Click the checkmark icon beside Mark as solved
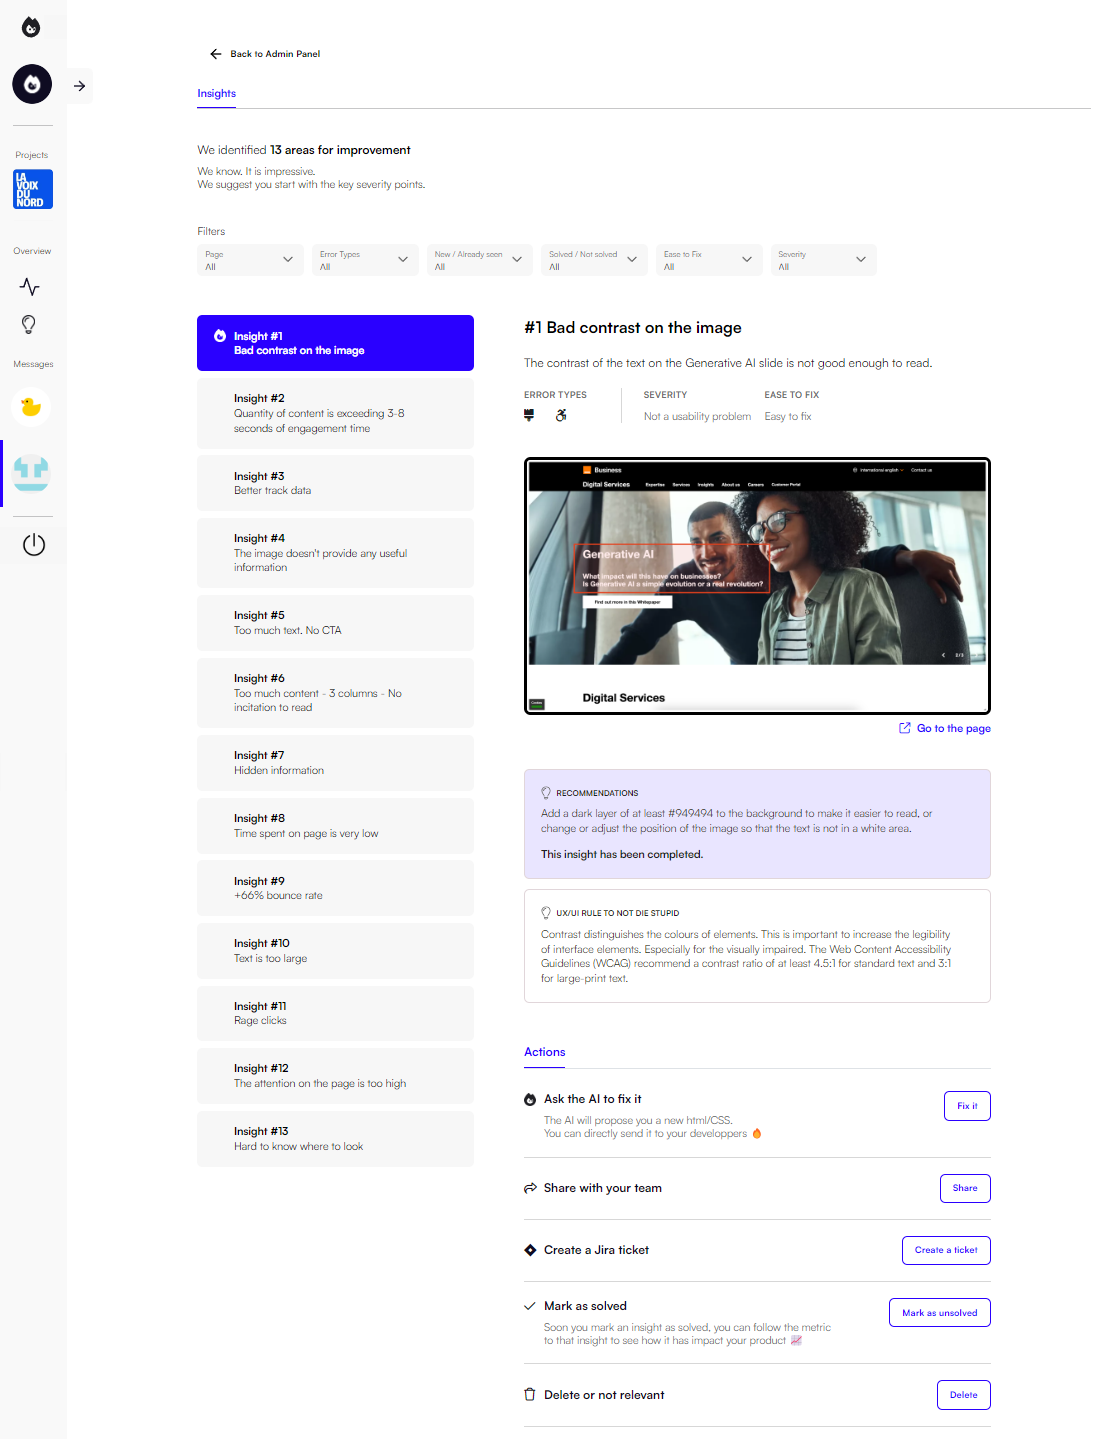The image size is (1105, 1439). pos(530,1306)
